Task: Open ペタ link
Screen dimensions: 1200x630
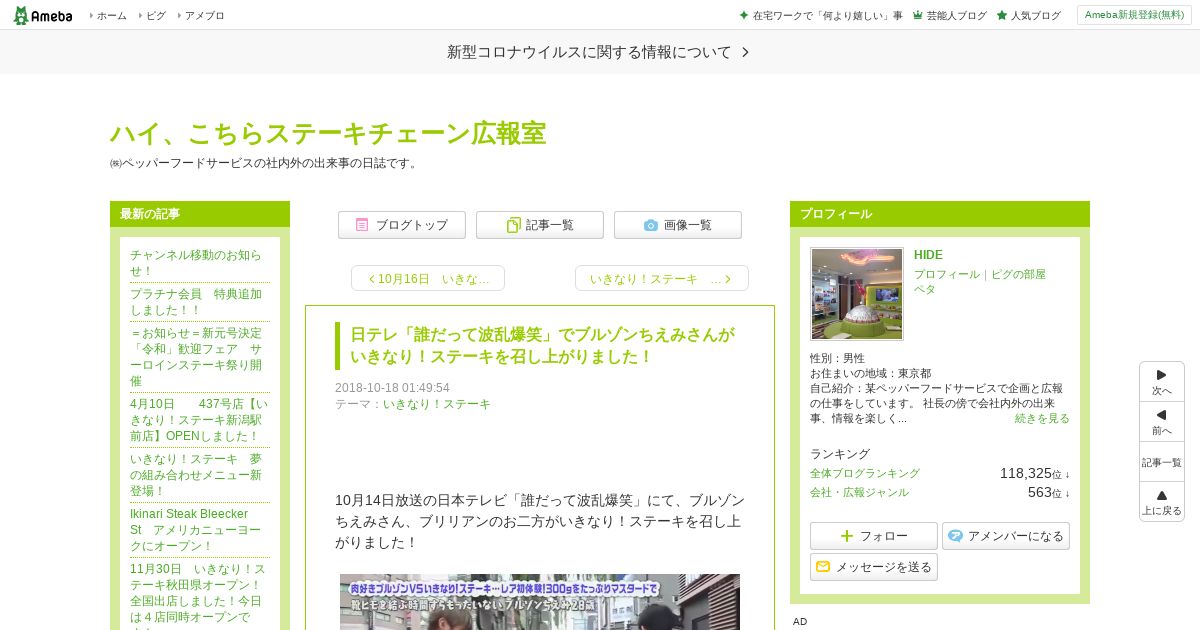Action: pyautogui.click(x=925, y=289)
